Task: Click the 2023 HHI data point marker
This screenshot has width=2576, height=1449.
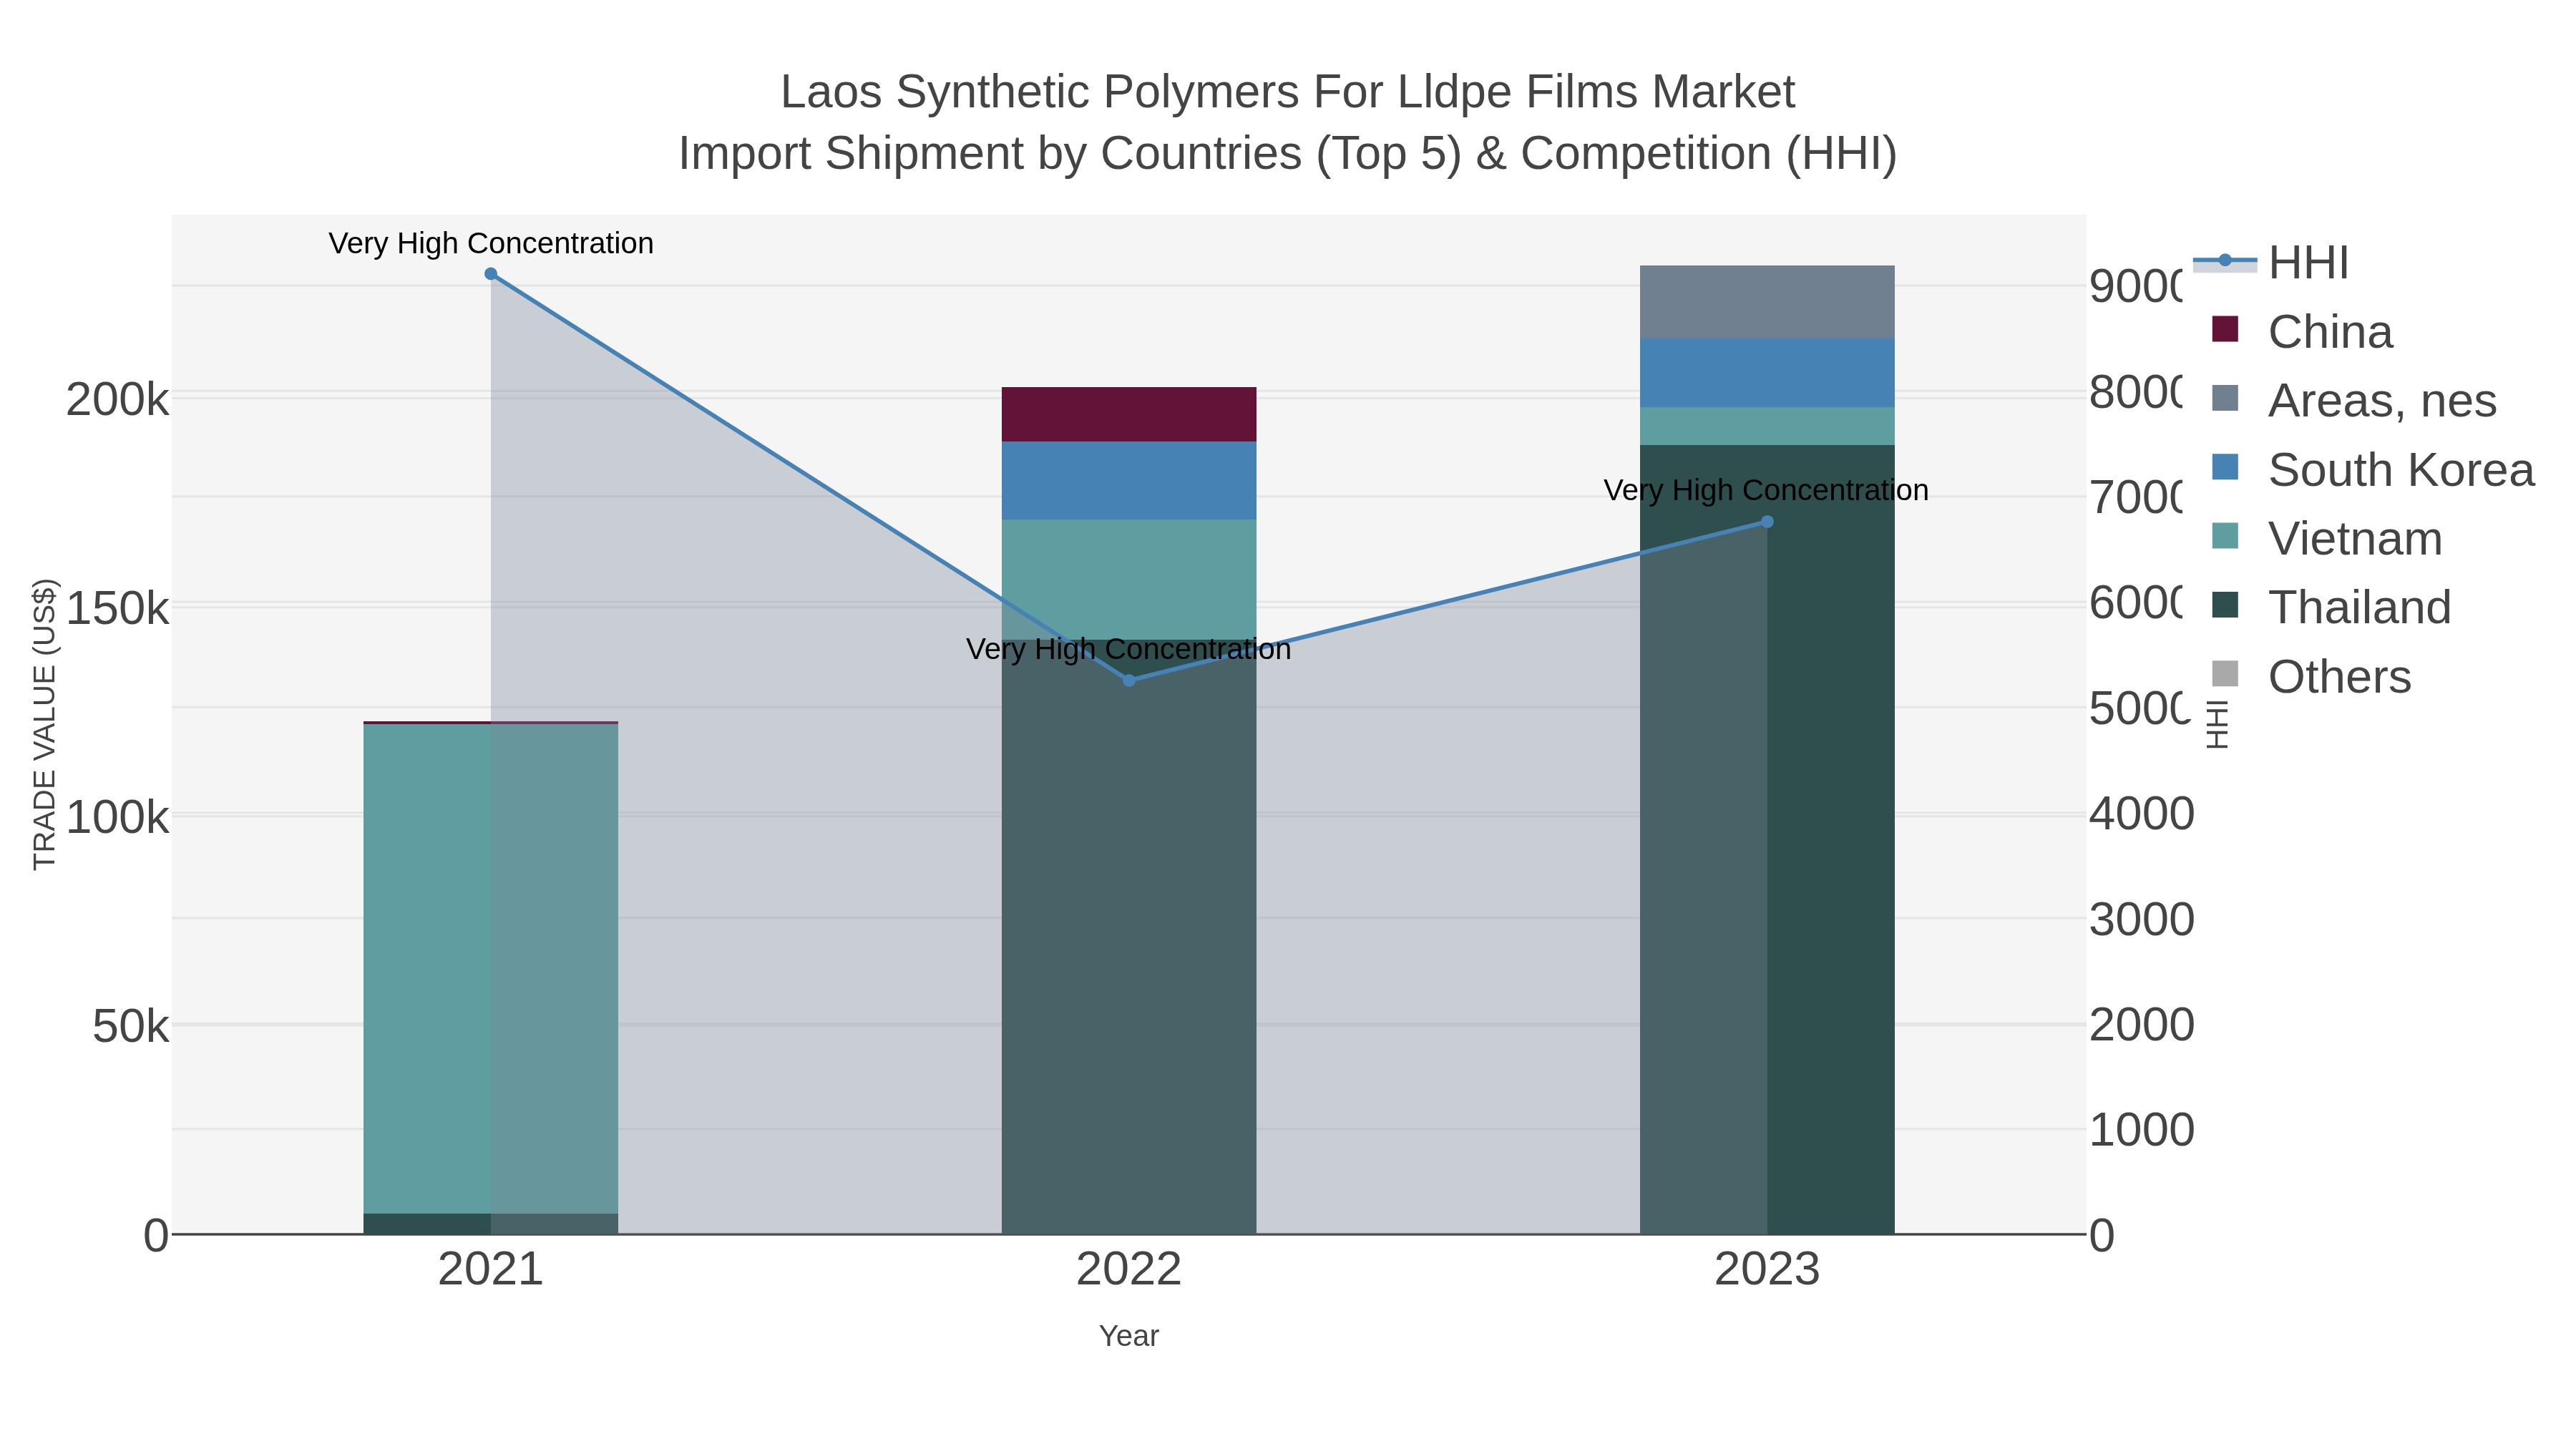Action: click(x=1767, y=522)
